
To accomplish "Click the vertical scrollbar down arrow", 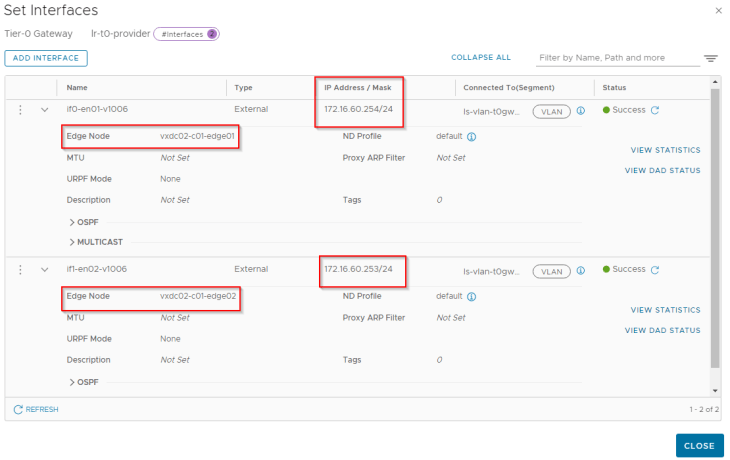I will [715, 391].
